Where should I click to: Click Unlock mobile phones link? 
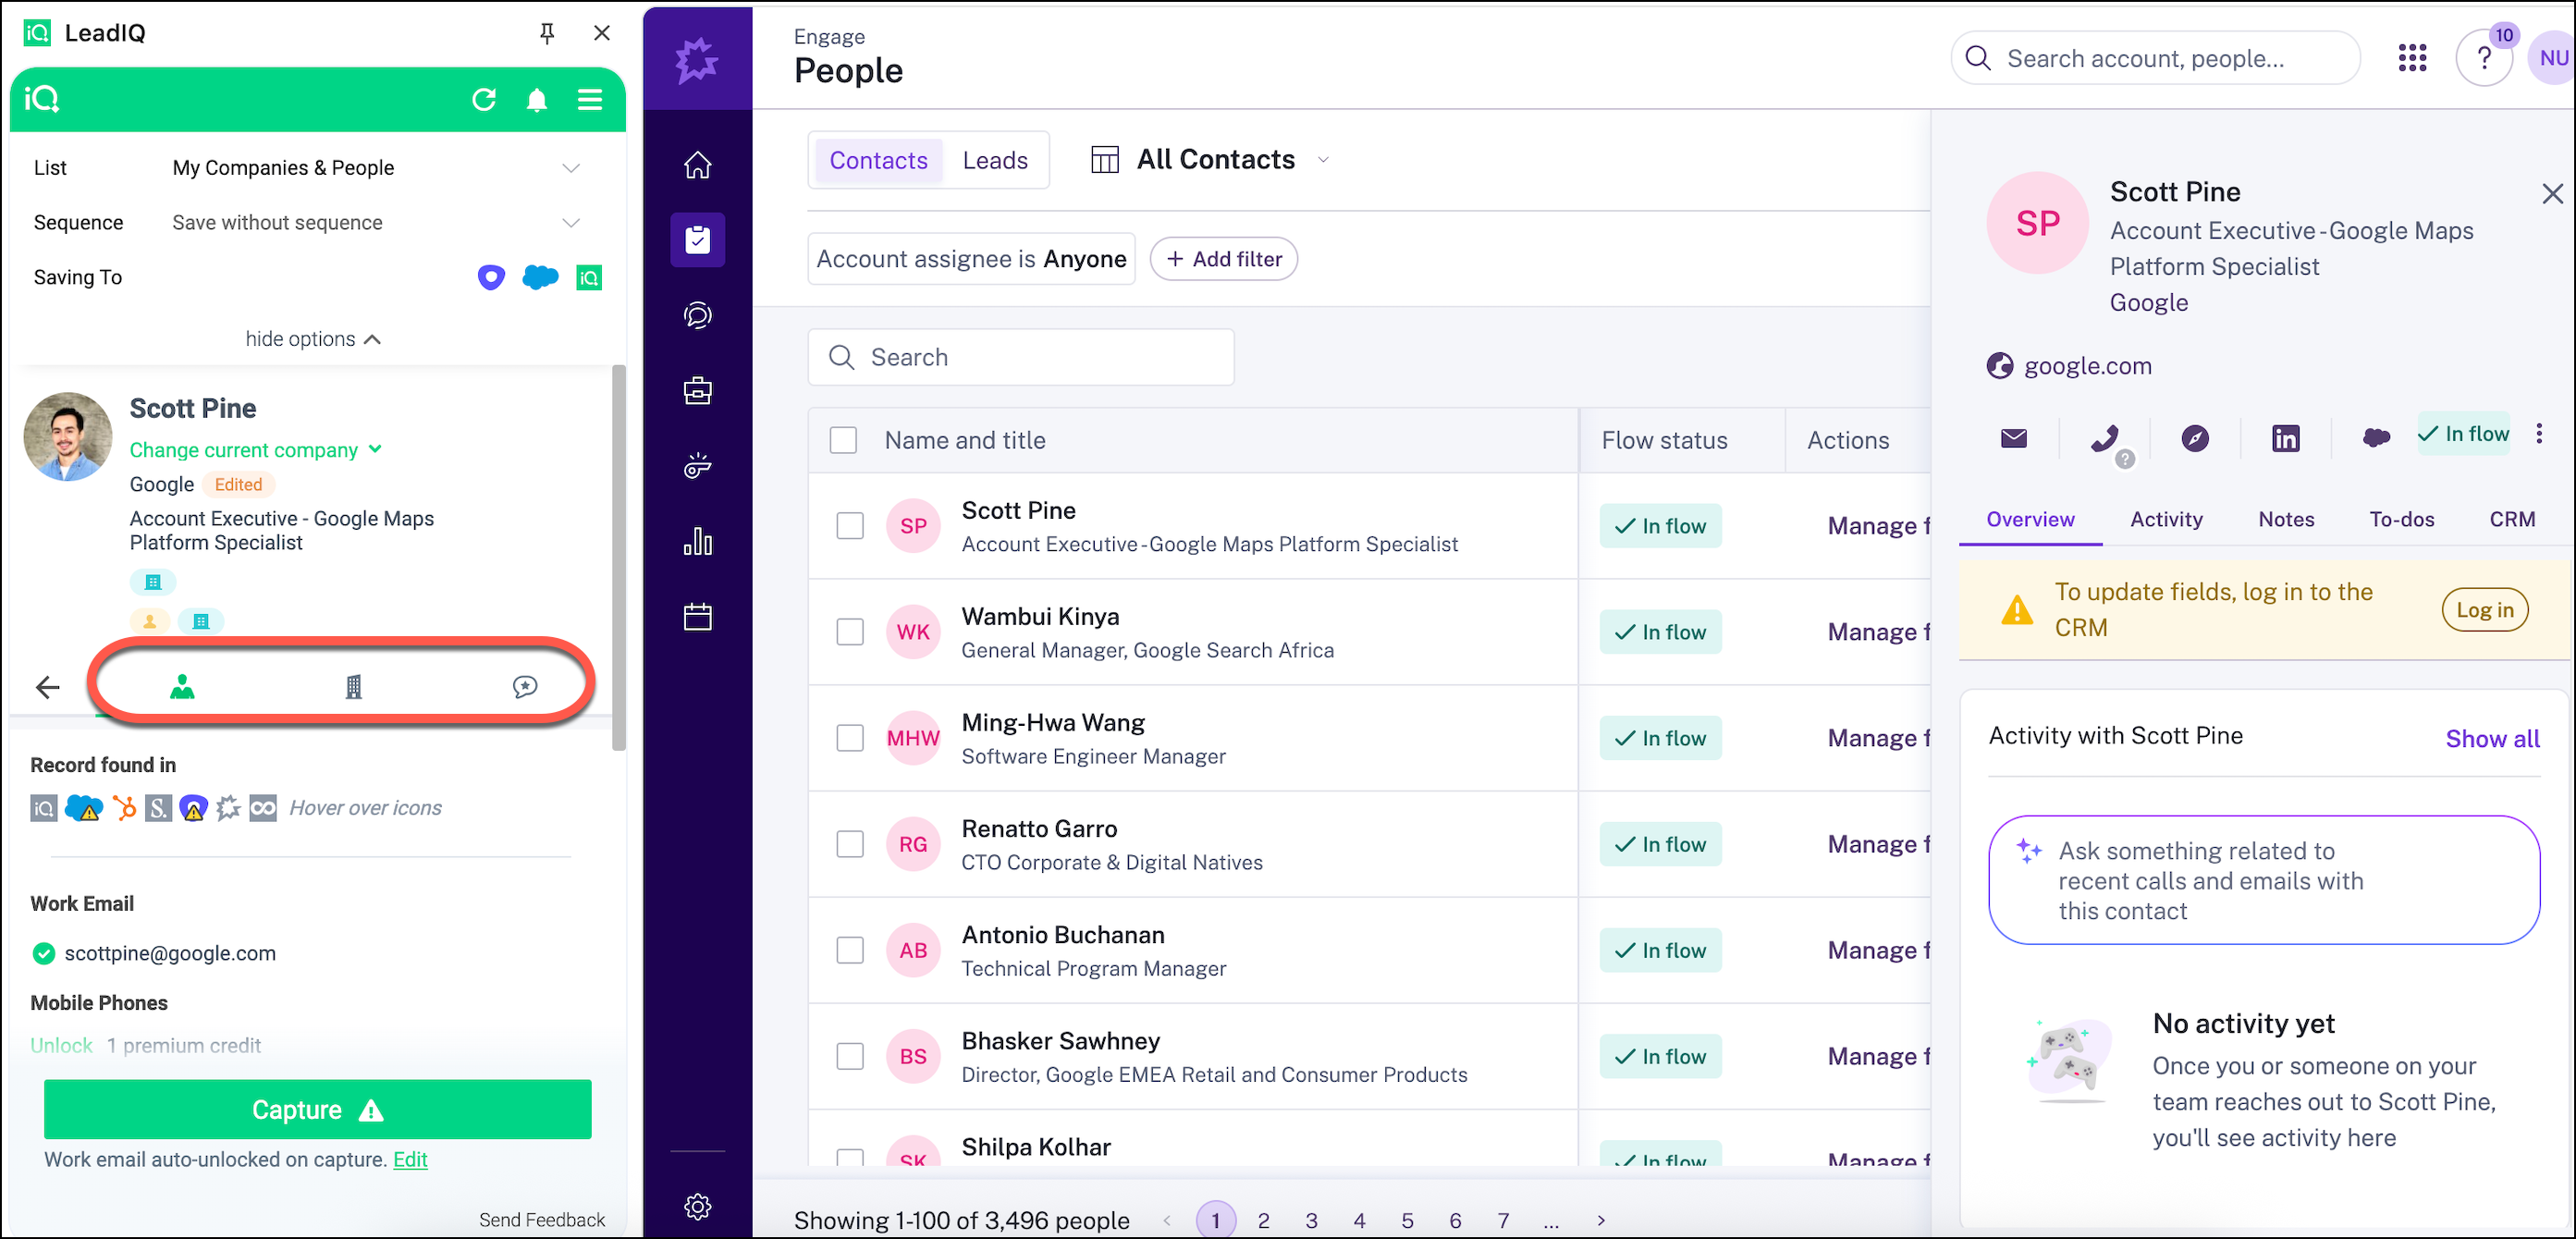pos(61,1045)
